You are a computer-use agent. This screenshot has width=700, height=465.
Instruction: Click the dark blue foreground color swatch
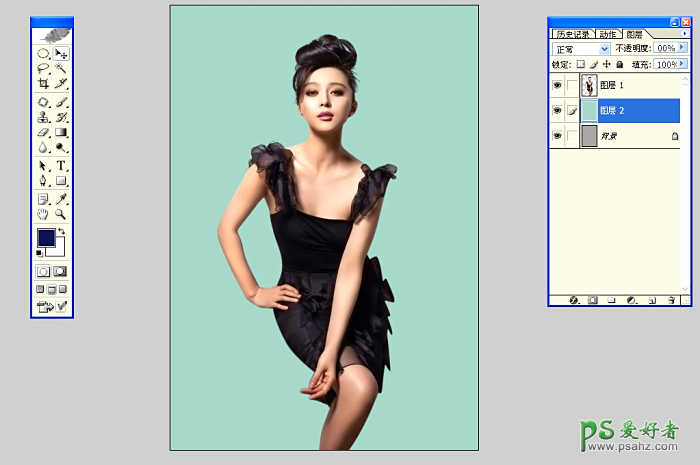point(46,238)
